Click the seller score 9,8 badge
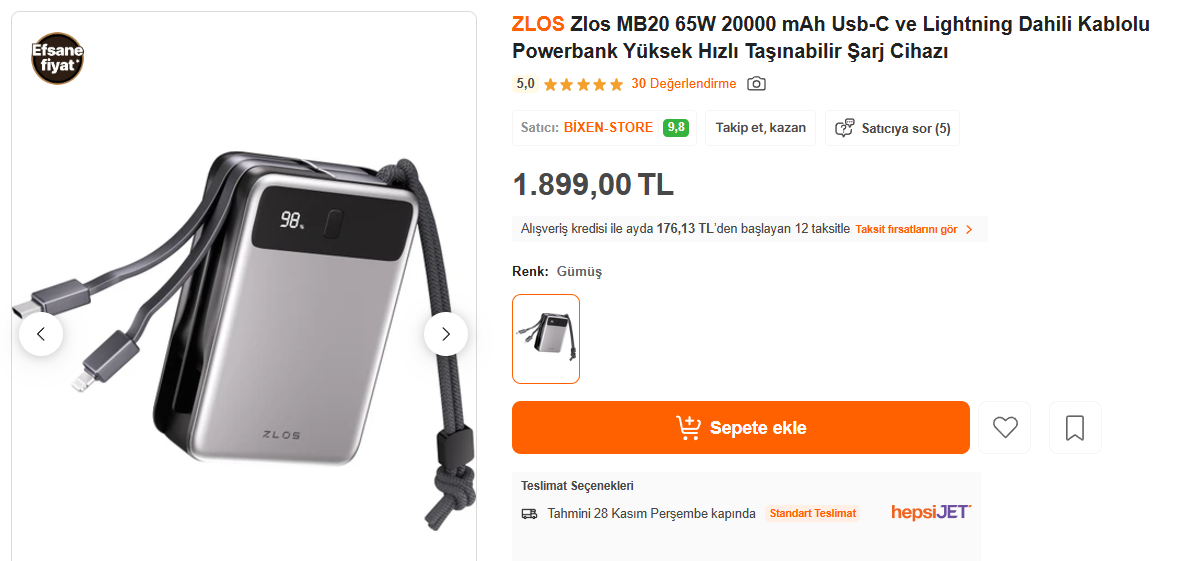This screenshot has height=561, width=1179. pos(675,128)
